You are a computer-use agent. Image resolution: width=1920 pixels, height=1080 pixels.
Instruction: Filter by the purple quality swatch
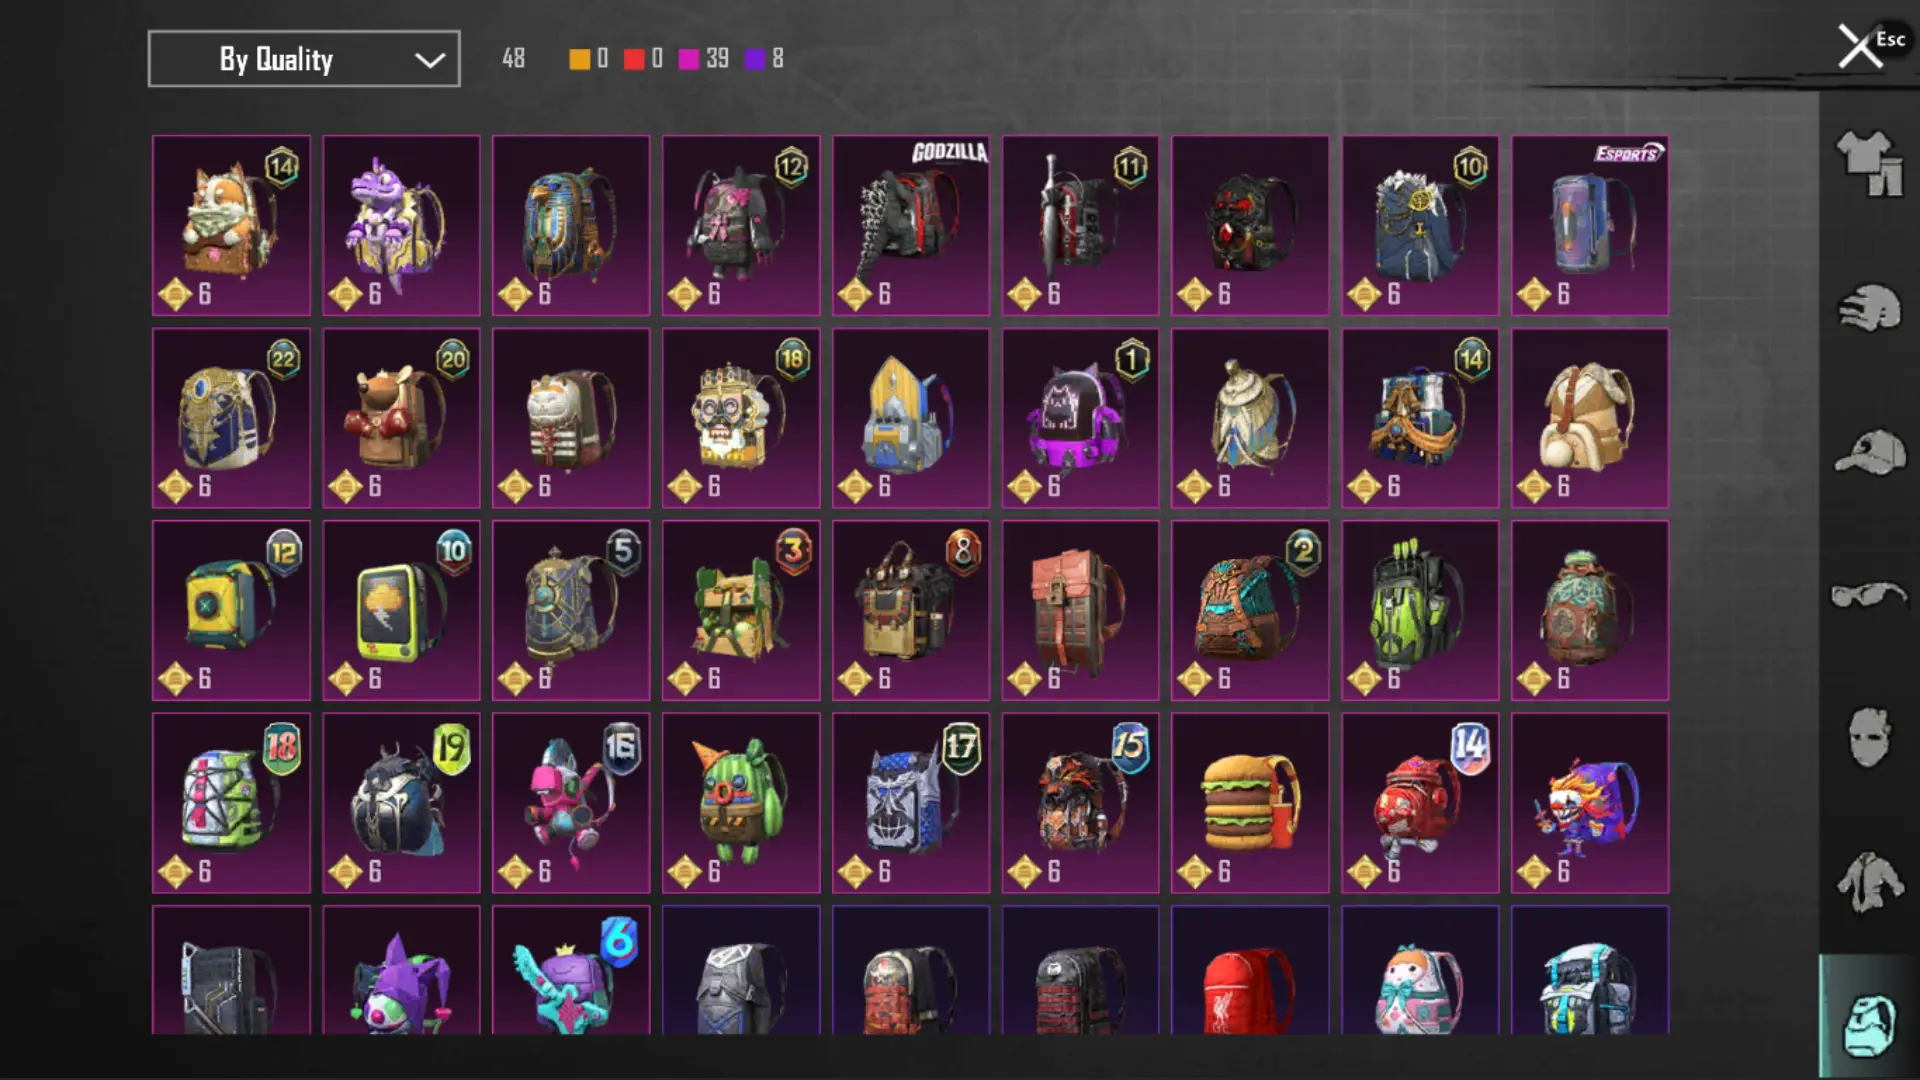pyautogui.click(x=755, y=59)
